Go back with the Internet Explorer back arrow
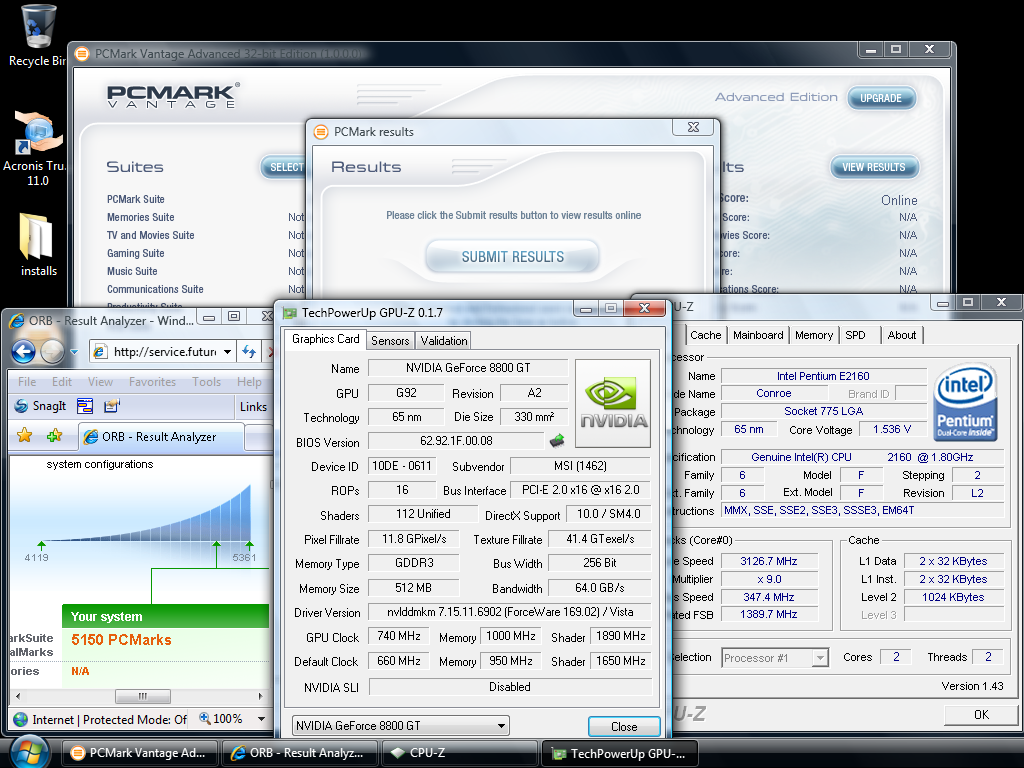The height and width of the screenshot is (768, 1024). coord(24,351)
